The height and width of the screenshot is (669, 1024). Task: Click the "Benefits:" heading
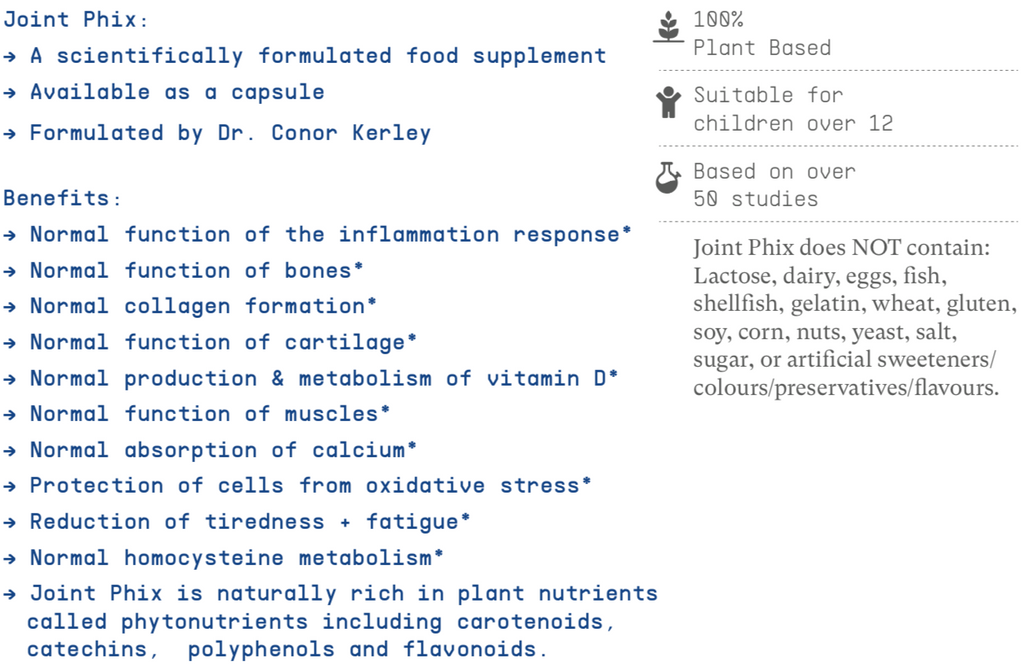62,198
